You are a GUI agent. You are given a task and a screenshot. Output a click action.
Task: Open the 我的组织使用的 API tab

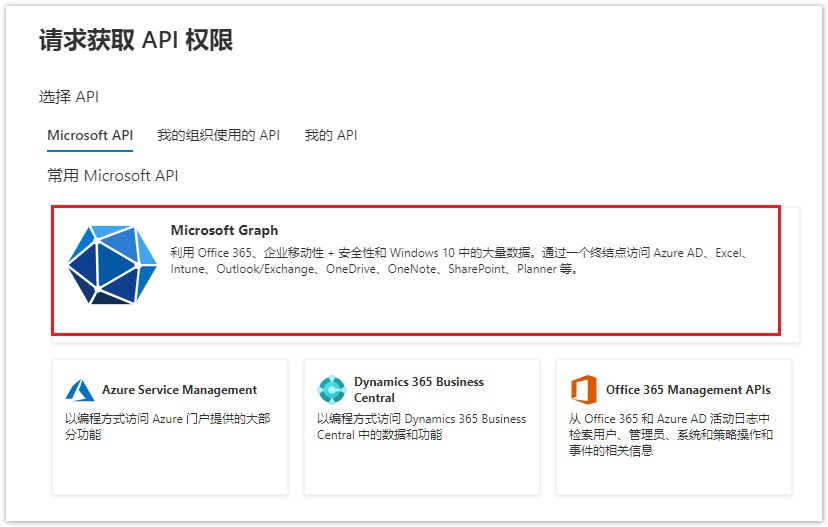[x=219, y=135]
